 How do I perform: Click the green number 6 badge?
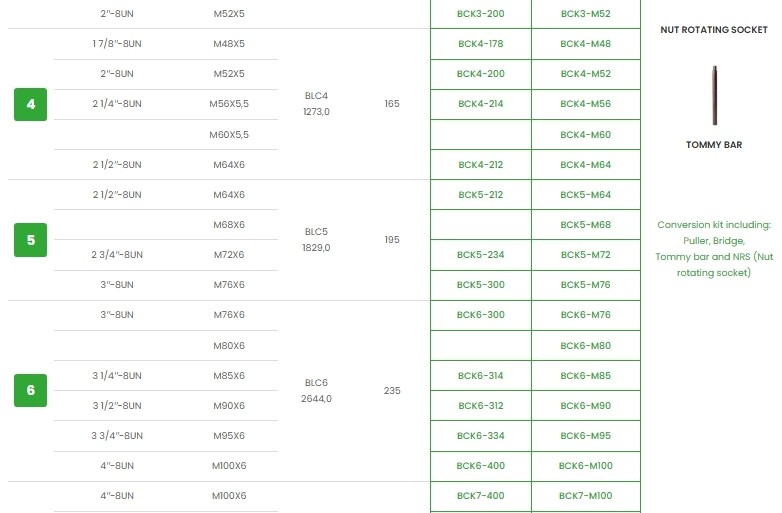30,390
